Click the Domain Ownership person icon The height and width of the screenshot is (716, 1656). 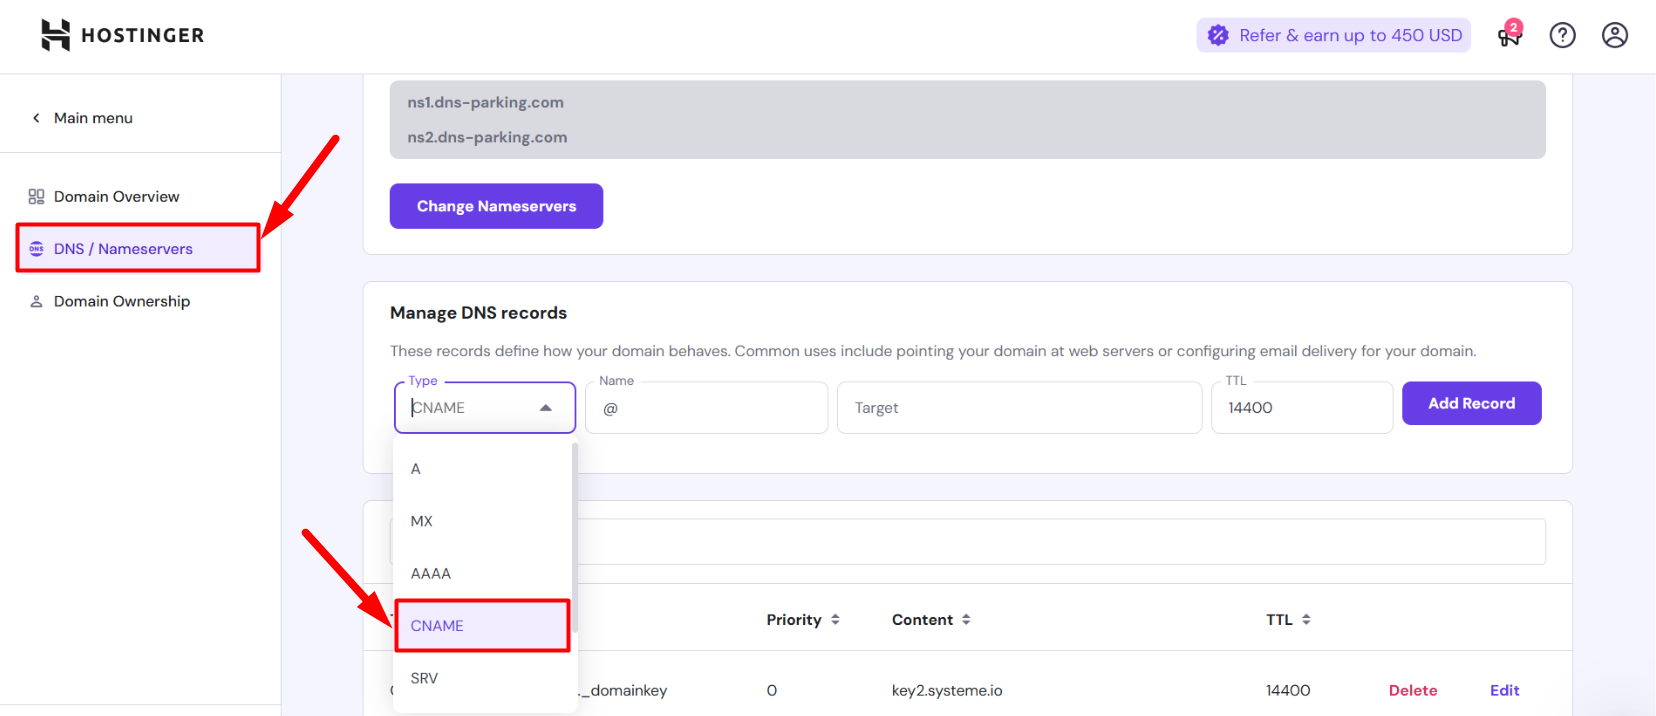(x=36, y=301)
